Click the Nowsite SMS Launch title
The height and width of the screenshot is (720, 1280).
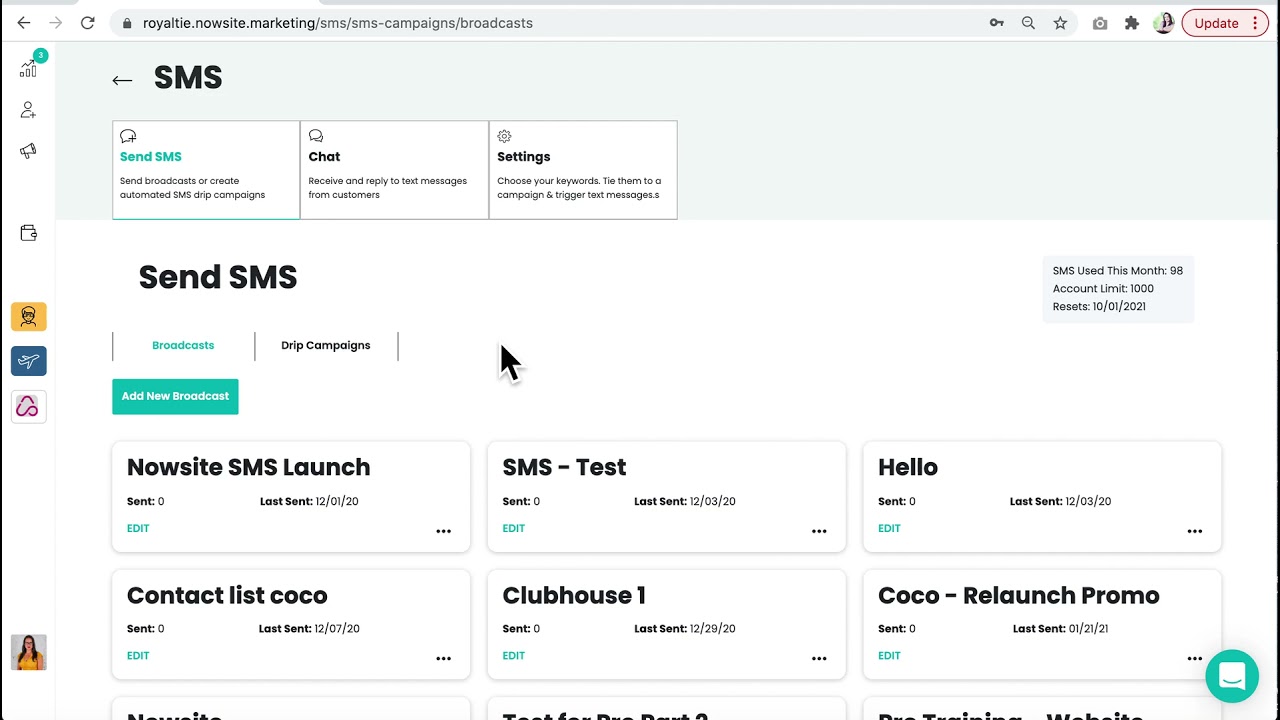248,467
